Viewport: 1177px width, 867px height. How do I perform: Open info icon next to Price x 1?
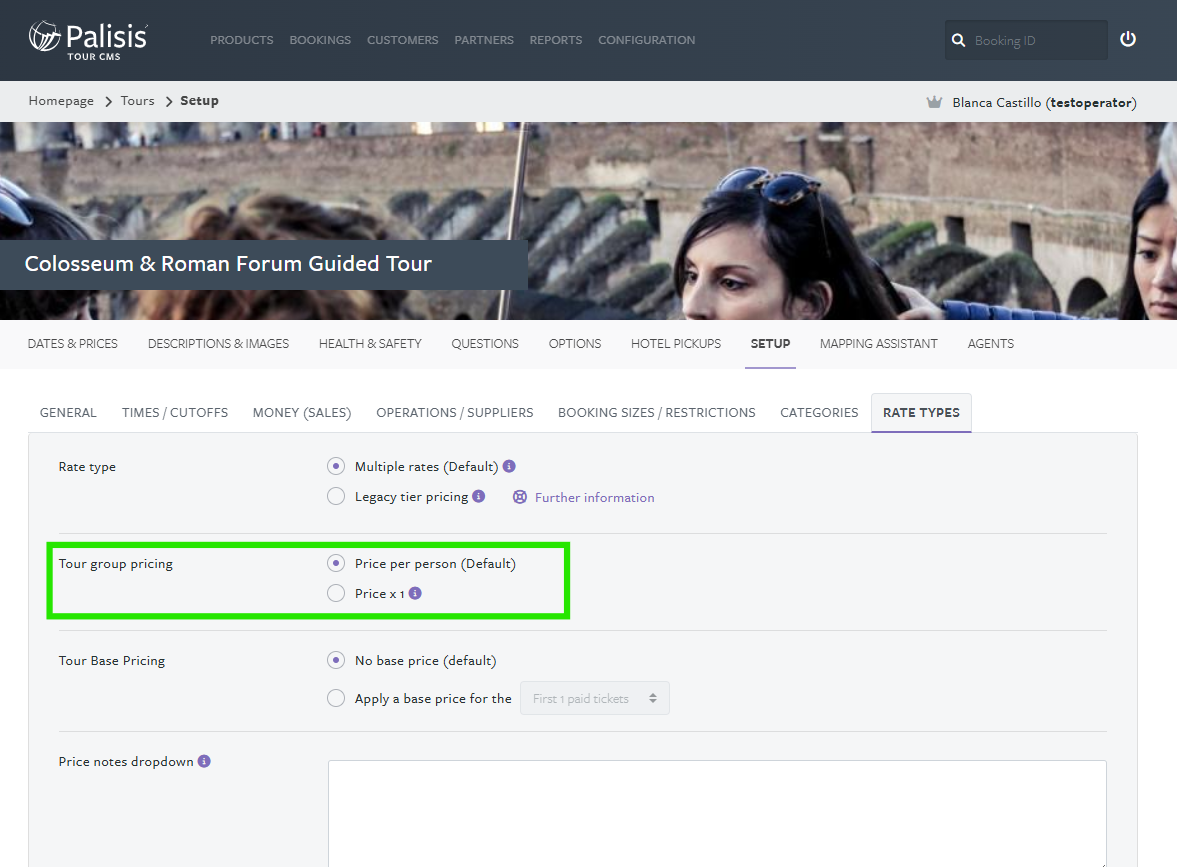(415, 593)
